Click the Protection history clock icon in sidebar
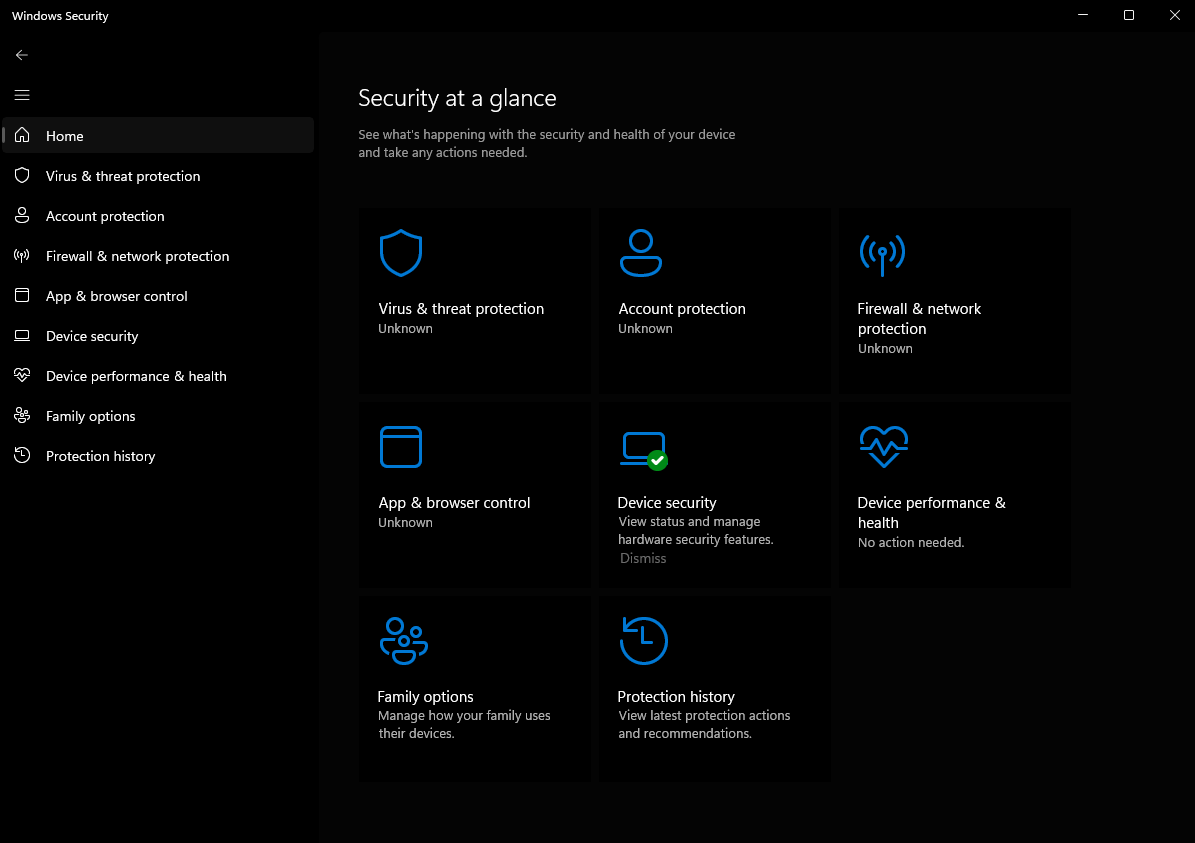 22,455
